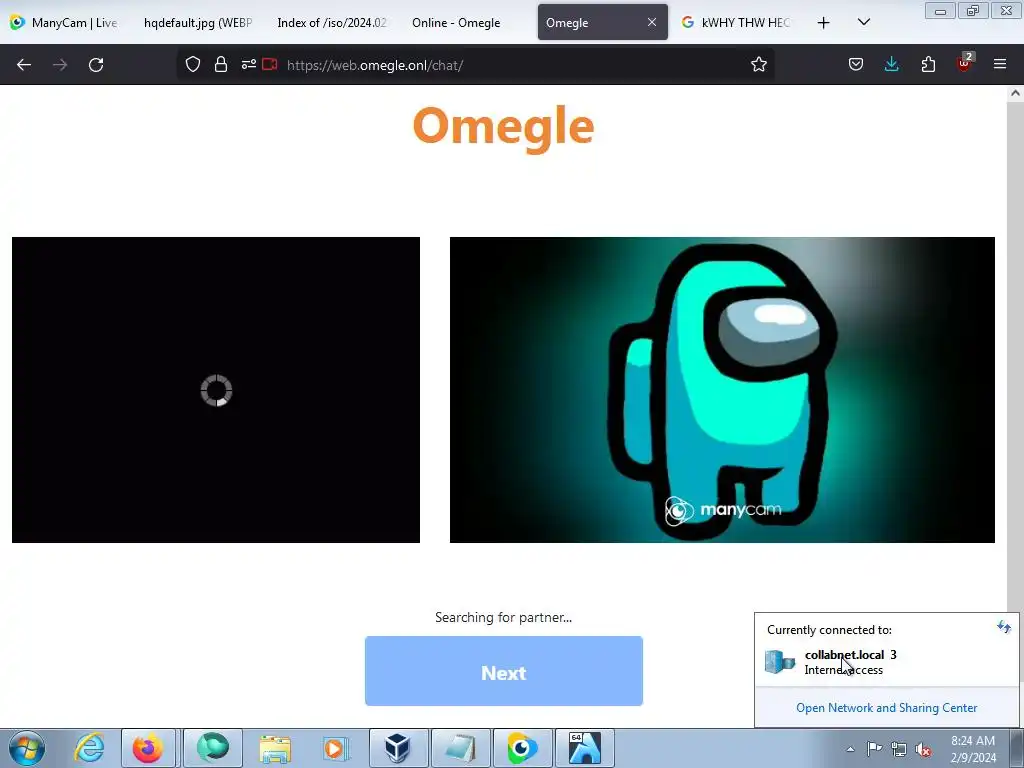Switch to the Index of /iso/2024.02 tab

click(x=332, y=23)
